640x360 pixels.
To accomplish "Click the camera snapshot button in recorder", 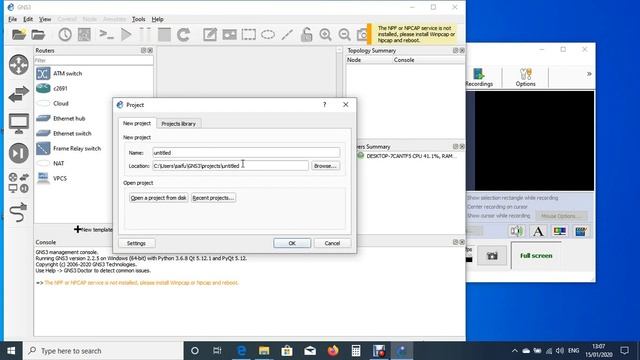I will 492,256.
